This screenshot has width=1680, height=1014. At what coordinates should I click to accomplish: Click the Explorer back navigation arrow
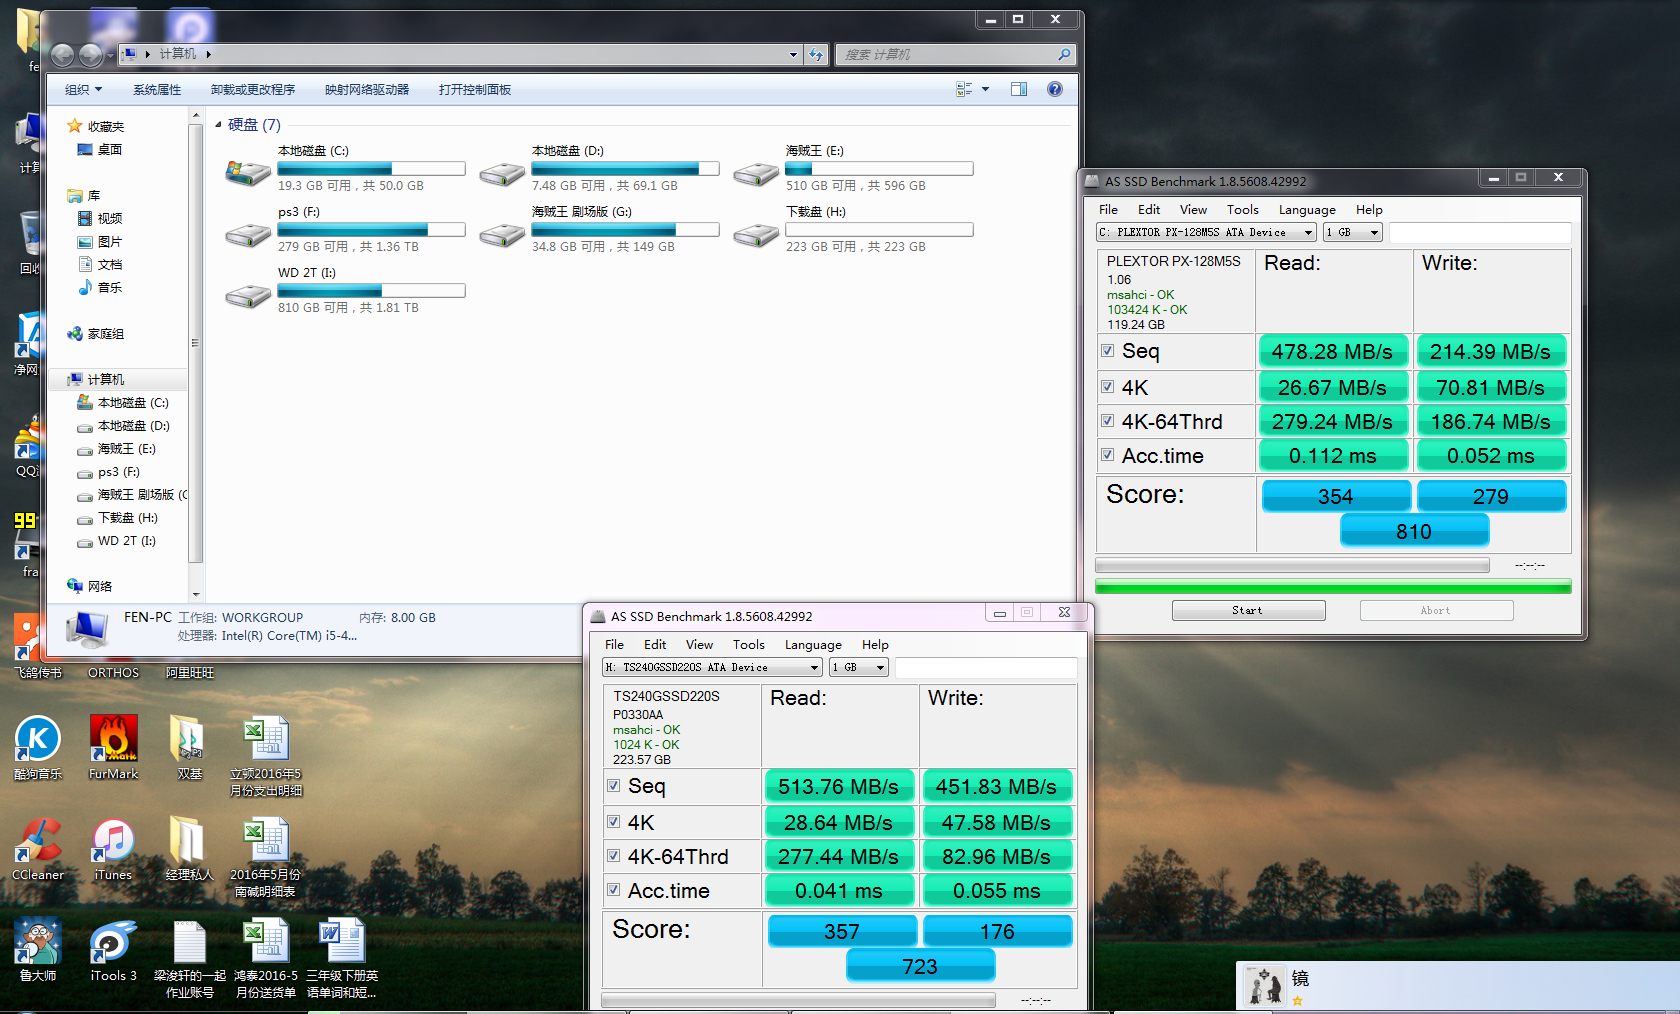click(62, 54)
